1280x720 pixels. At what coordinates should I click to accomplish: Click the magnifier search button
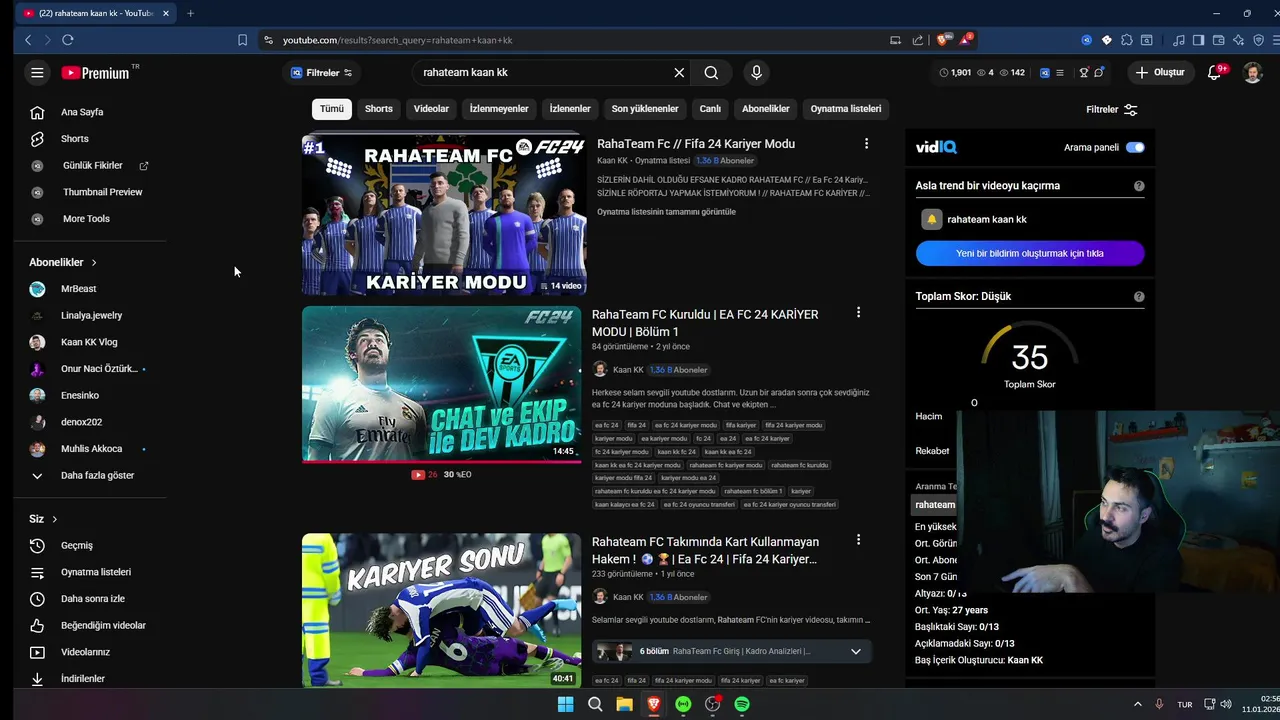[x=711, y=72]
